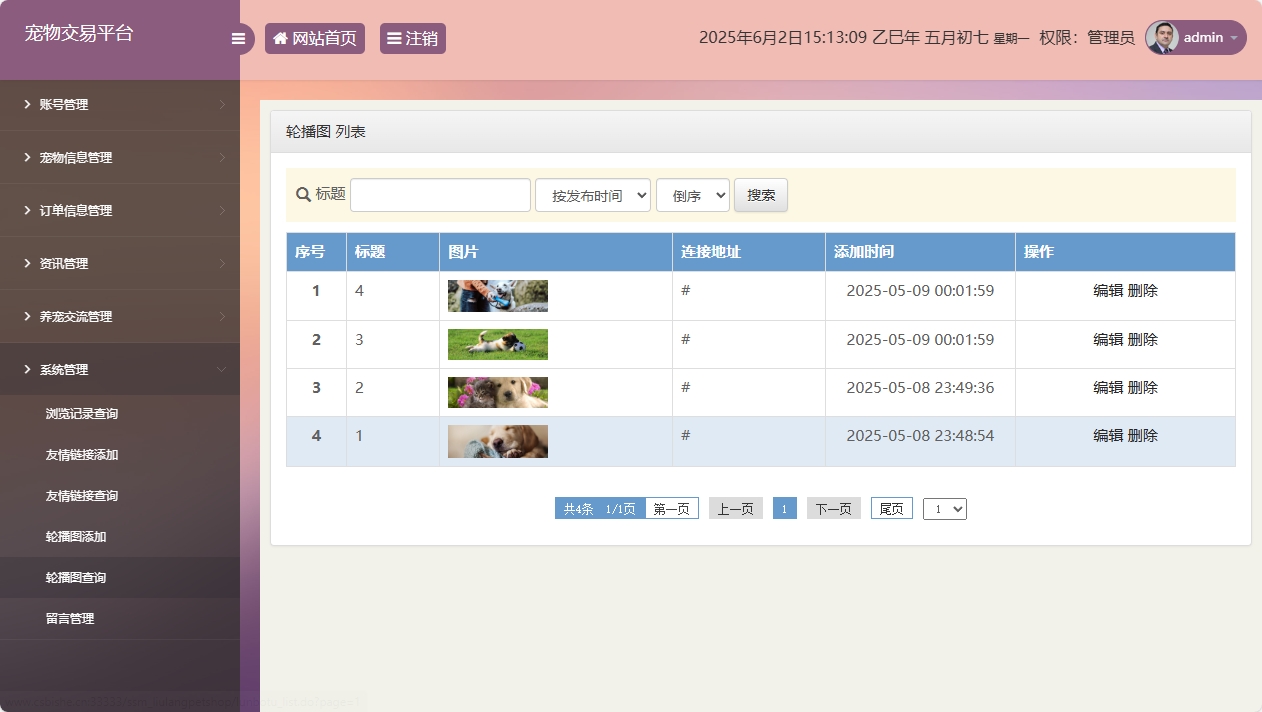Open the 倒序 order dropdown
This screenshot has height=712, width=1262.
tap(693, 195)
